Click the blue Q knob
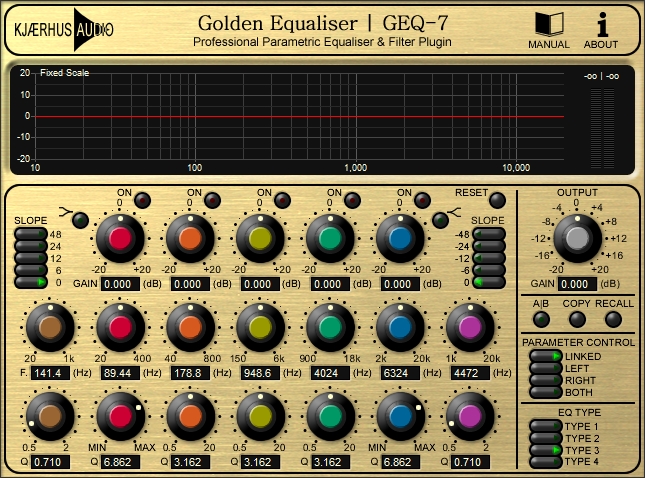Viewport: 645px width, 478px height. tap(400, 416)
